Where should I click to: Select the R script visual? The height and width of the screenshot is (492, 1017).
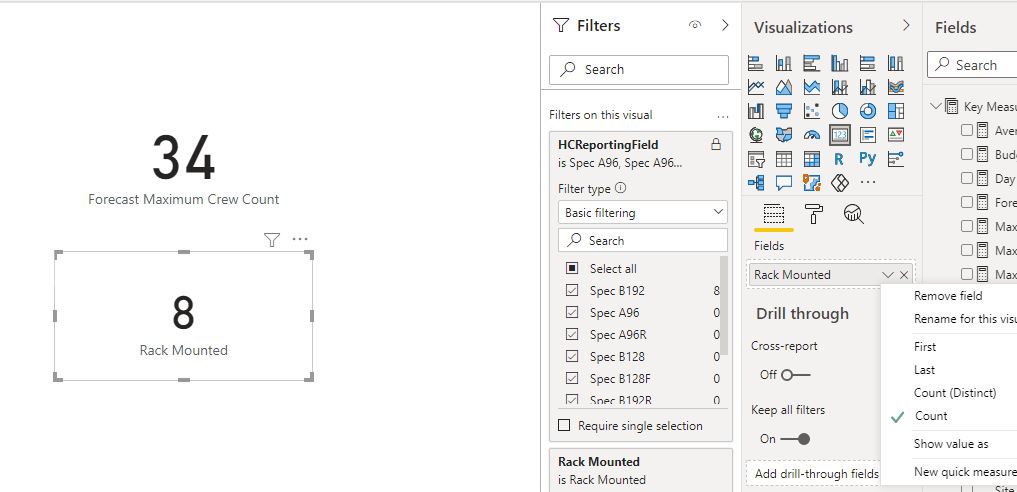click(839, 159)
